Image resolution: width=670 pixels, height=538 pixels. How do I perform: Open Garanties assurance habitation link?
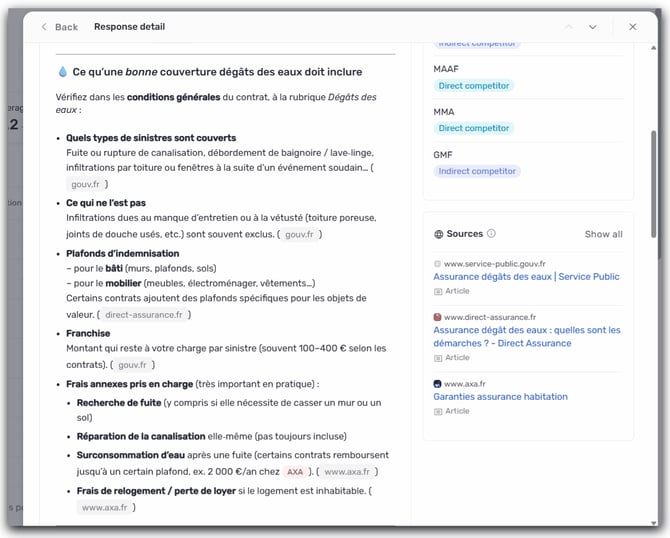[x=500, y=397]
